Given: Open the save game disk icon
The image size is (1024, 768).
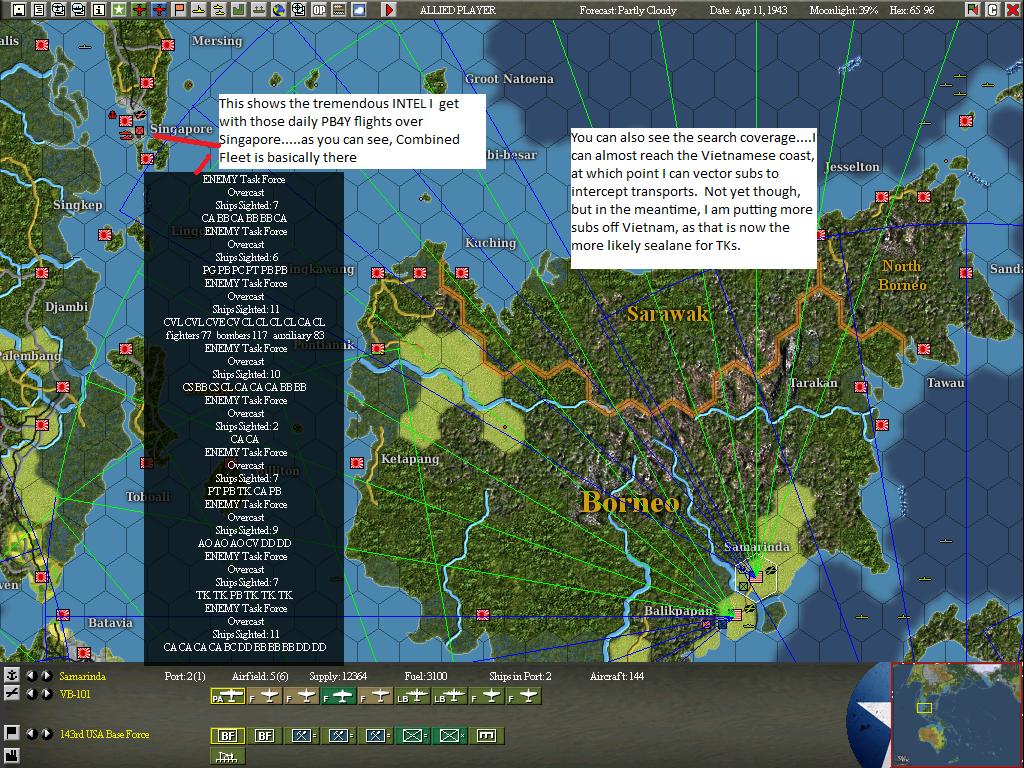Looking at the screenshot, I should 20,10.
